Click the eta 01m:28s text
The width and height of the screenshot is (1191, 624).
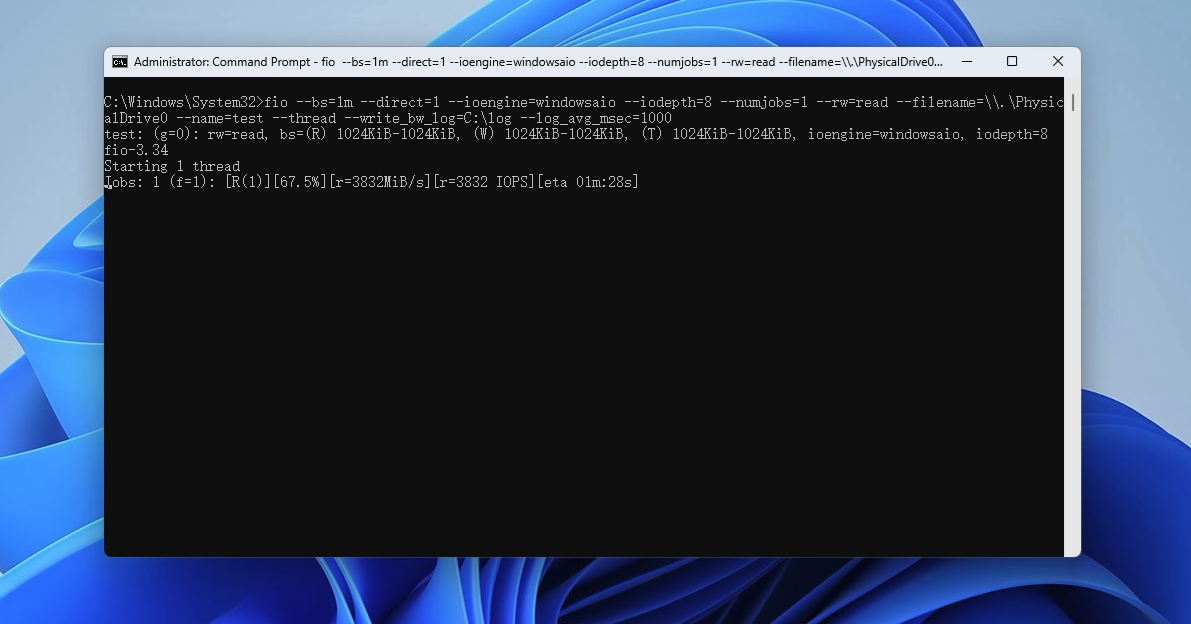[588, 182]
